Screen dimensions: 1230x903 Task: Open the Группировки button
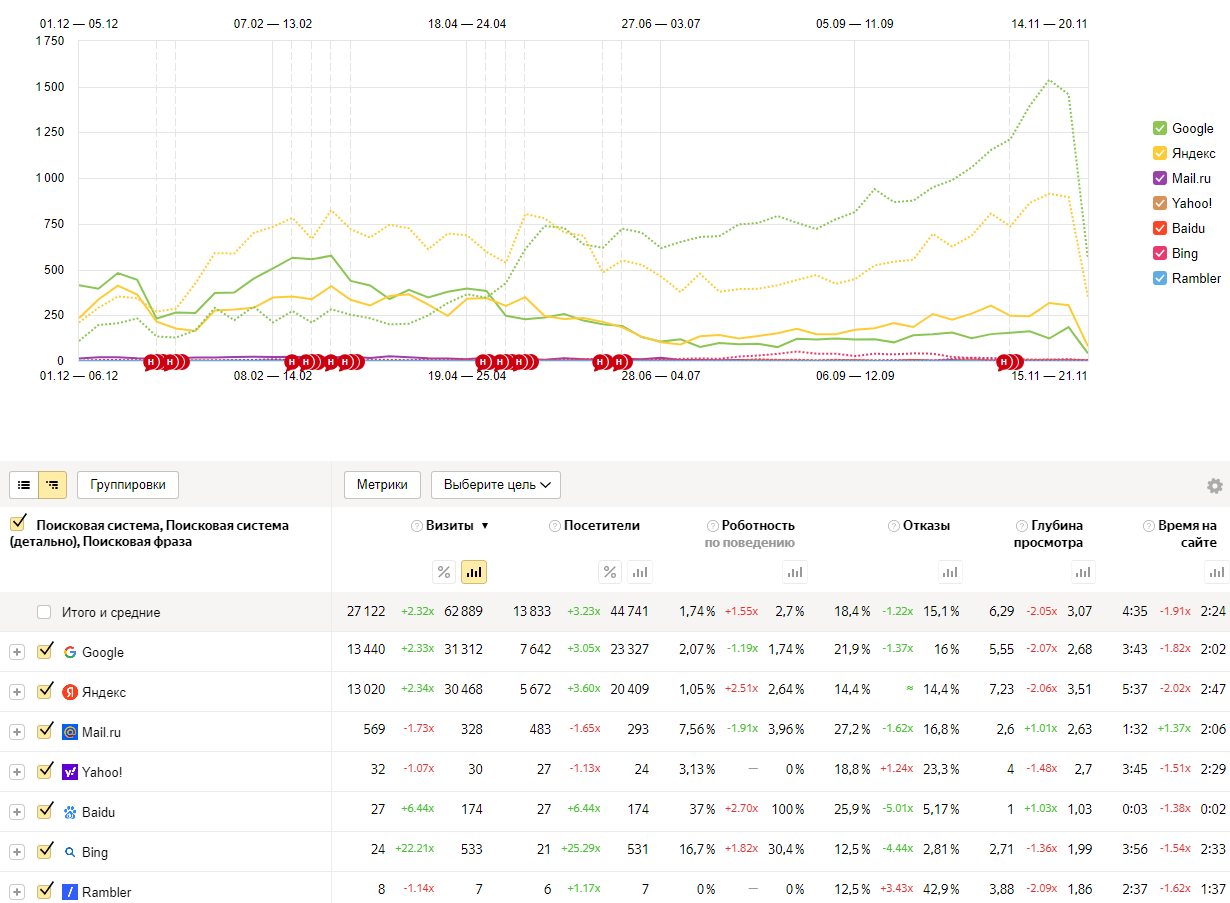128,485
